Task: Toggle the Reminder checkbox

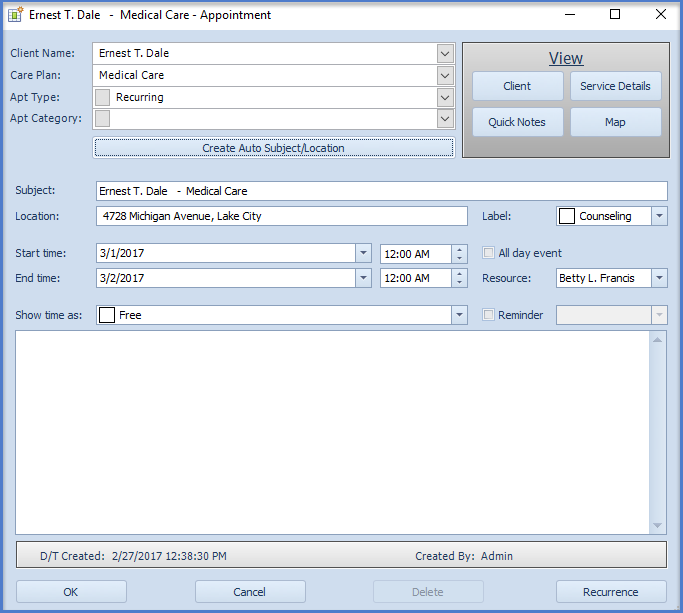Action: point(489,315)
